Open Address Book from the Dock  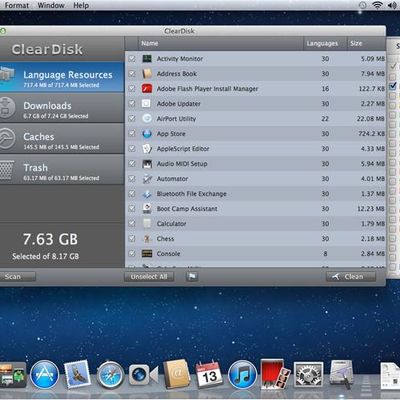coord(177,374)
